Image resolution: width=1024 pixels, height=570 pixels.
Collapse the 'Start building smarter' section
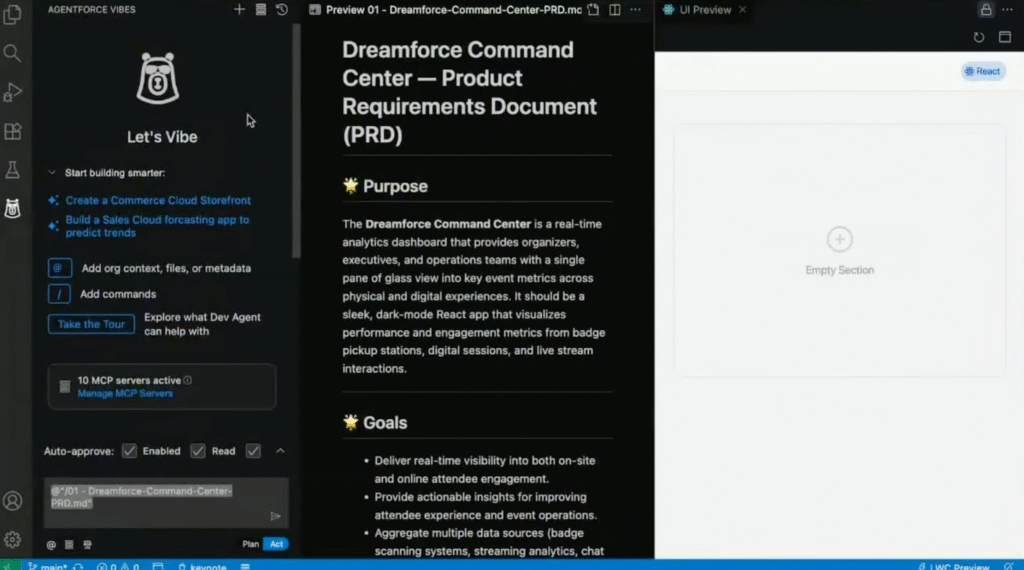coord(52,173)
